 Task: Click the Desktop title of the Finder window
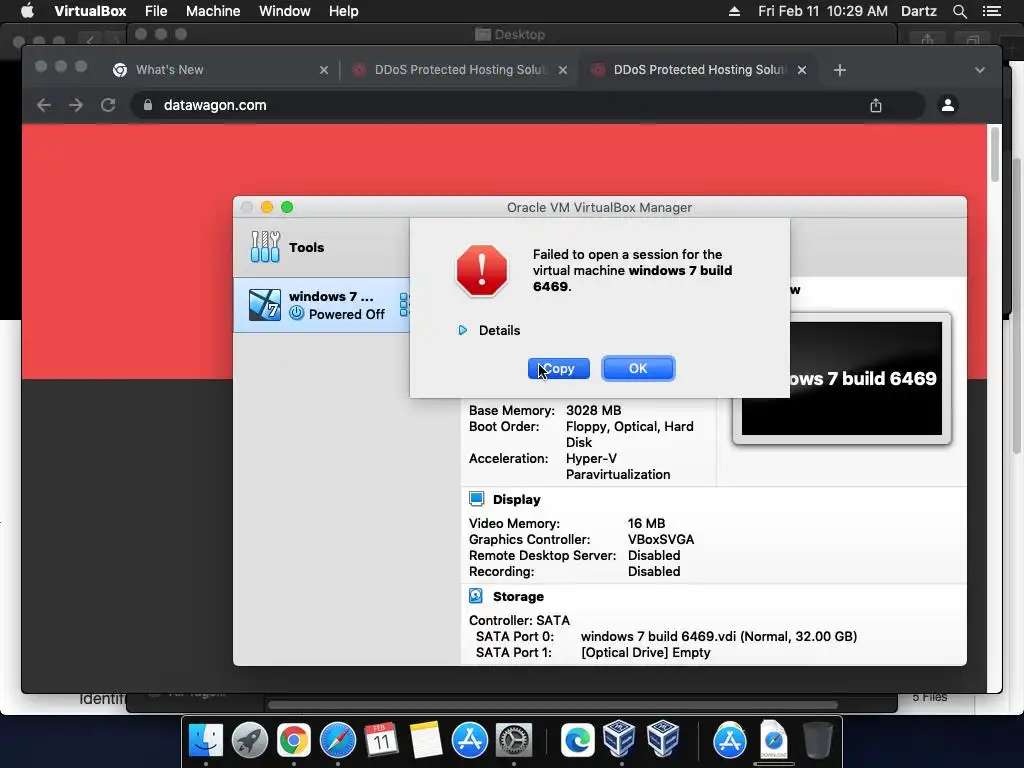pyautogui.click(x=519, y=35)
